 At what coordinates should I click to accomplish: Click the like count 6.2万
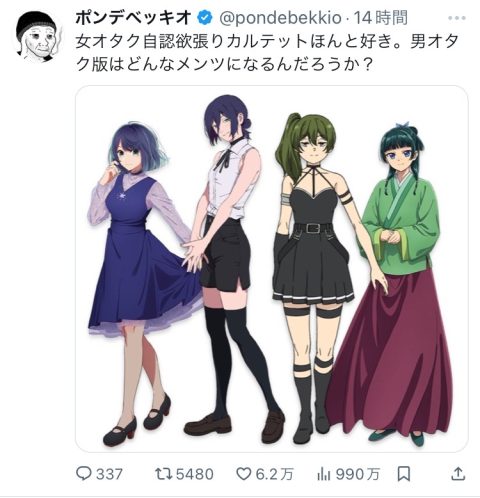pos(274,474)
